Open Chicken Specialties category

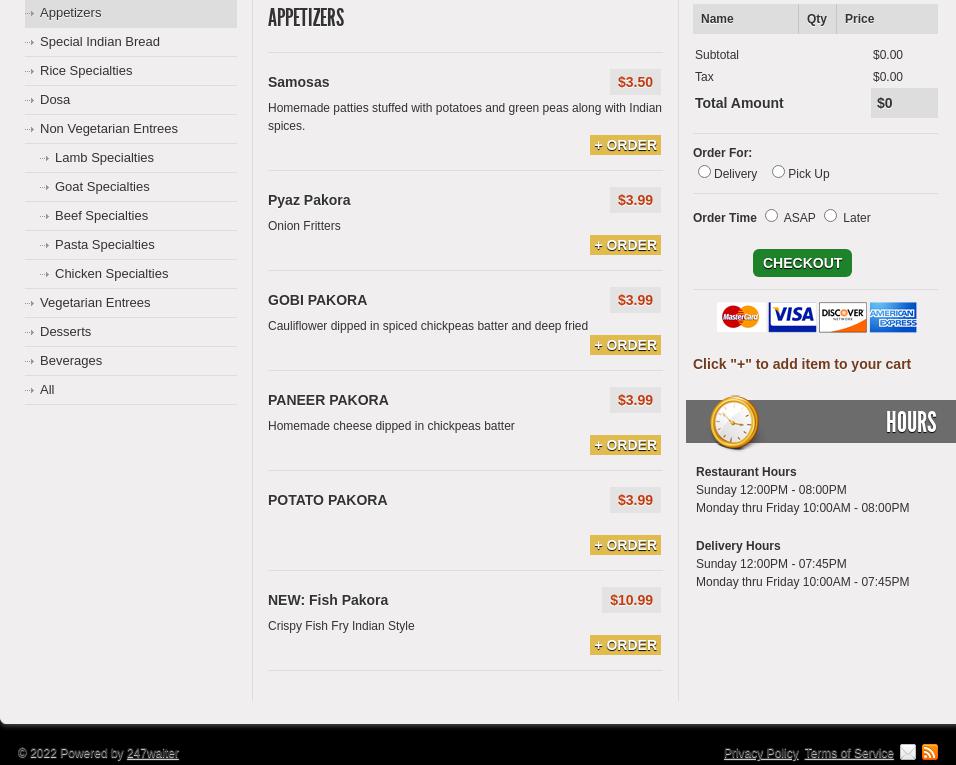coord(111,274)
